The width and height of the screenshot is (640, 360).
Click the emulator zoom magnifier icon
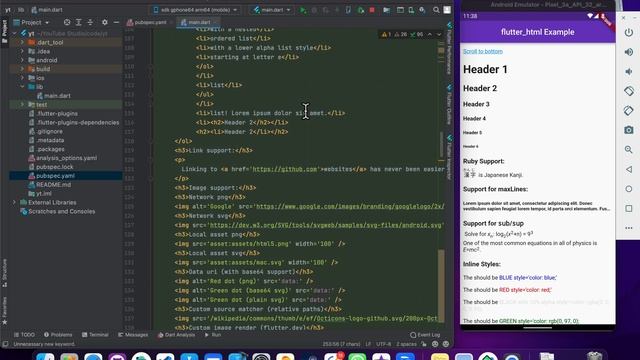(629, 150)
